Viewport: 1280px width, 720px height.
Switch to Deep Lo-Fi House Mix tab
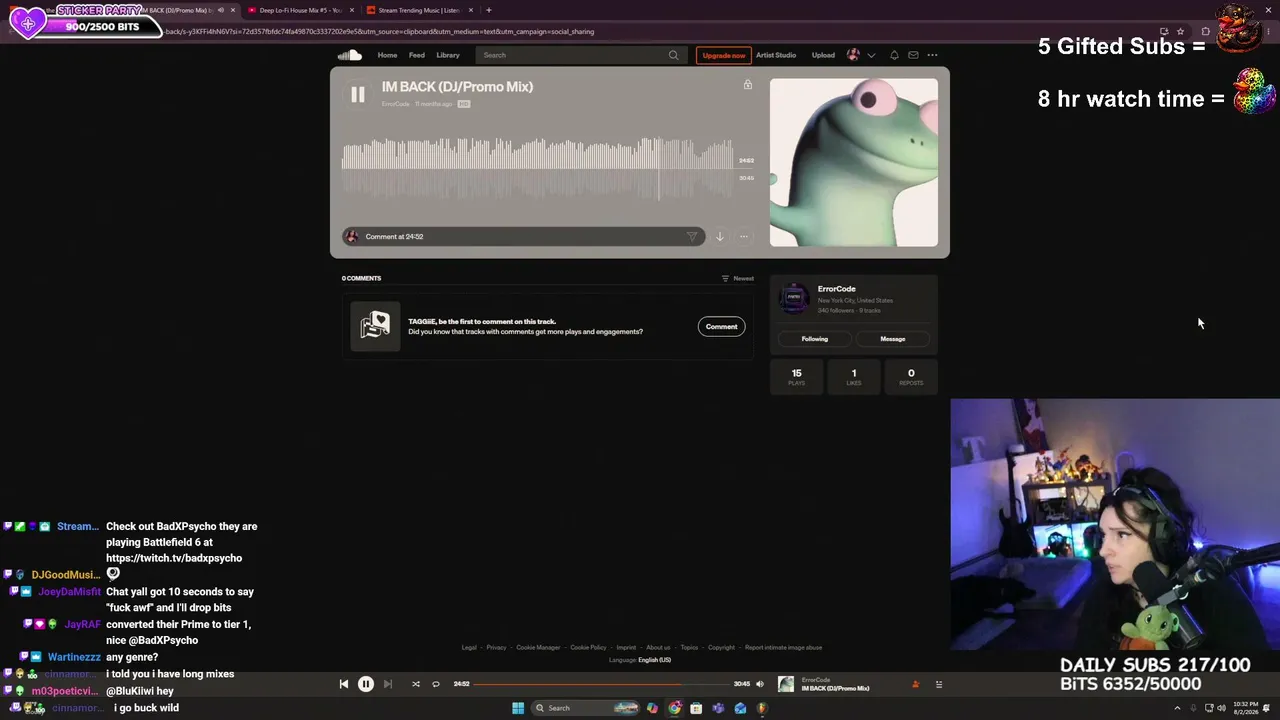pos(300,10)
